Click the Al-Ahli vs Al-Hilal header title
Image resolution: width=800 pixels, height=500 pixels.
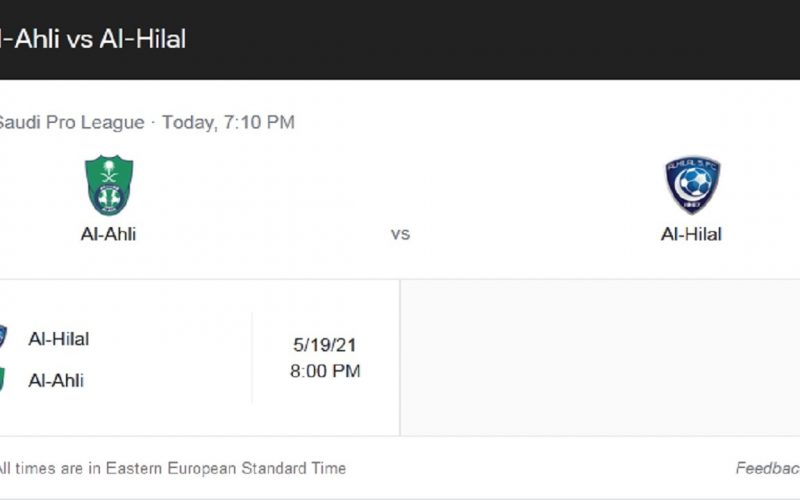(93, 39)
